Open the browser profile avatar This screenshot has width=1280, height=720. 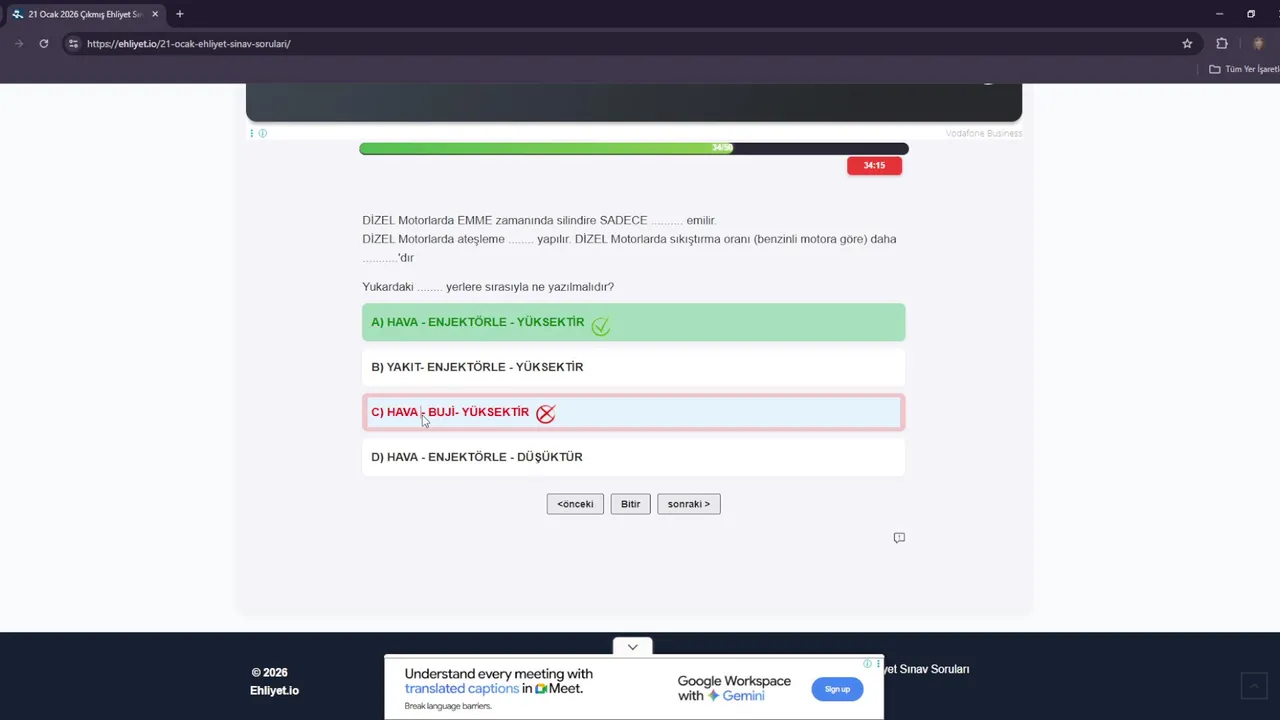[x=1258, y=44]
